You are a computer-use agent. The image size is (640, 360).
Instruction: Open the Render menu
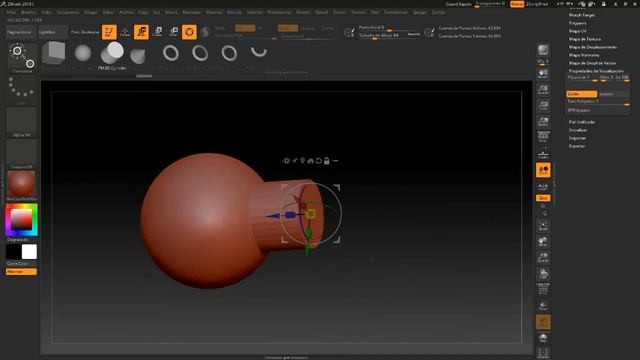[303, 12]
